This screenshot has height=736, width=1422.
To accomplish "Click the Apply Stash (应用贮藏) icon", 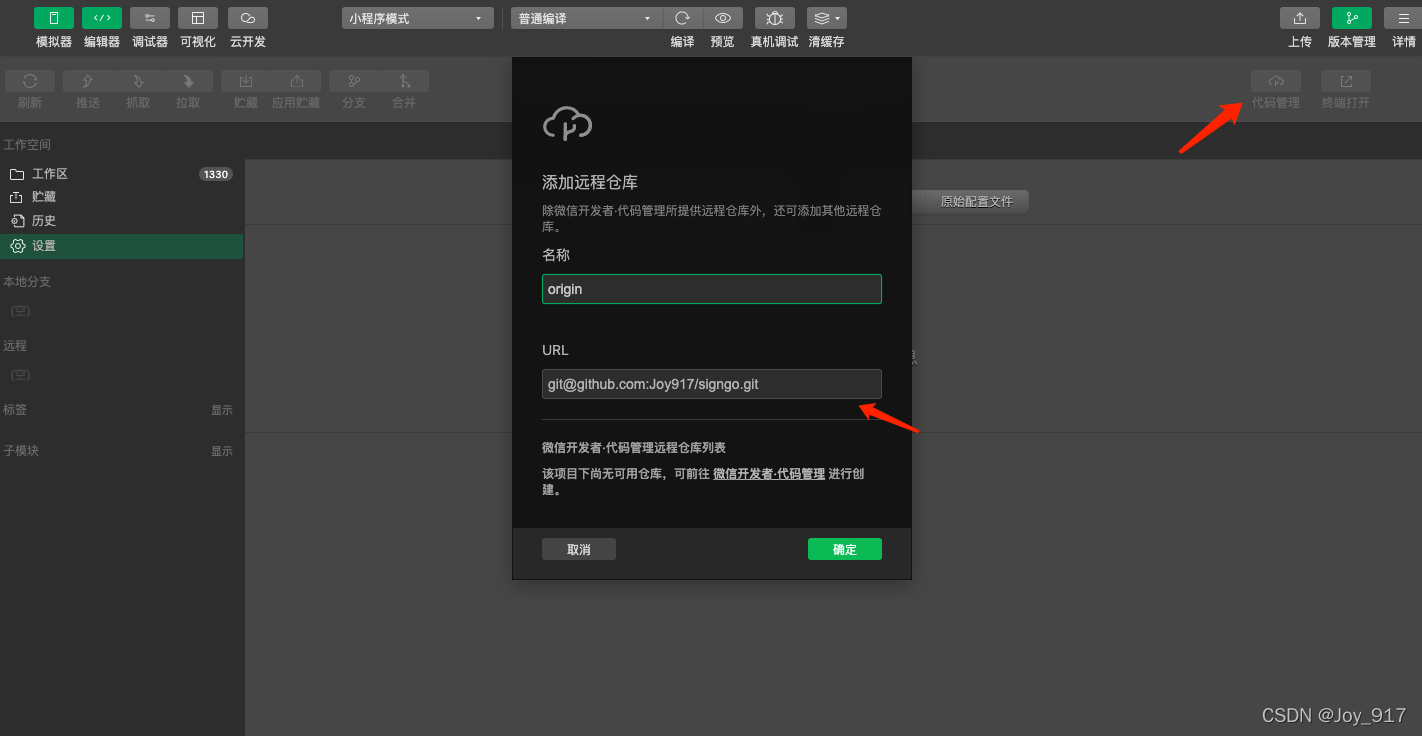I will pos(296,81).
